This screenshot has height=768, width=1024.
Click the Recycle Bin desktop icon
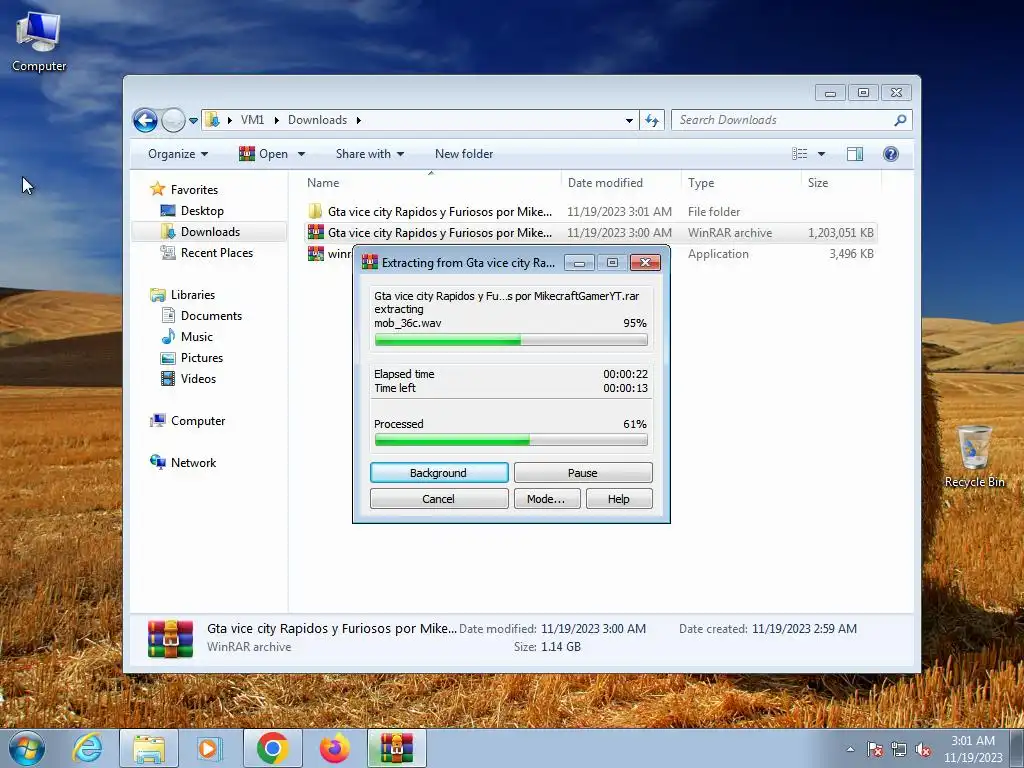click(x=974, y=456)
